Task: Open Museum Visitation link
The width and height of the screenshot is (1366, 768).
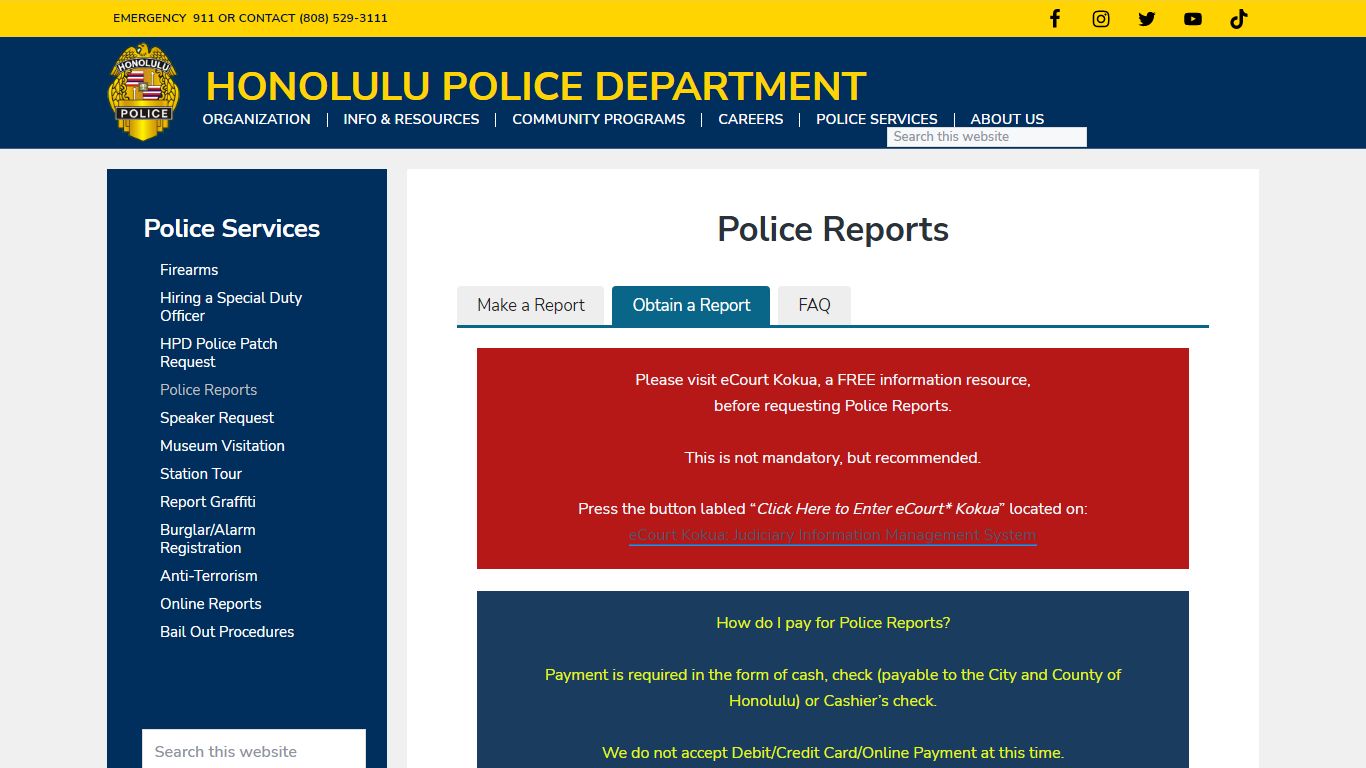Action: 222,446
